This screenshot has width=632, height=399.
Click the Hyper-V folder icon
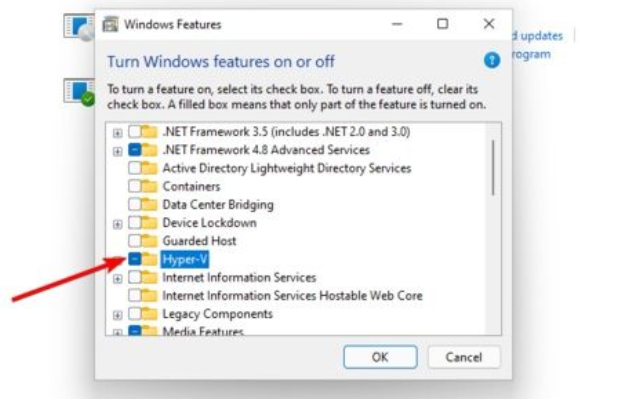click(150, 259)
